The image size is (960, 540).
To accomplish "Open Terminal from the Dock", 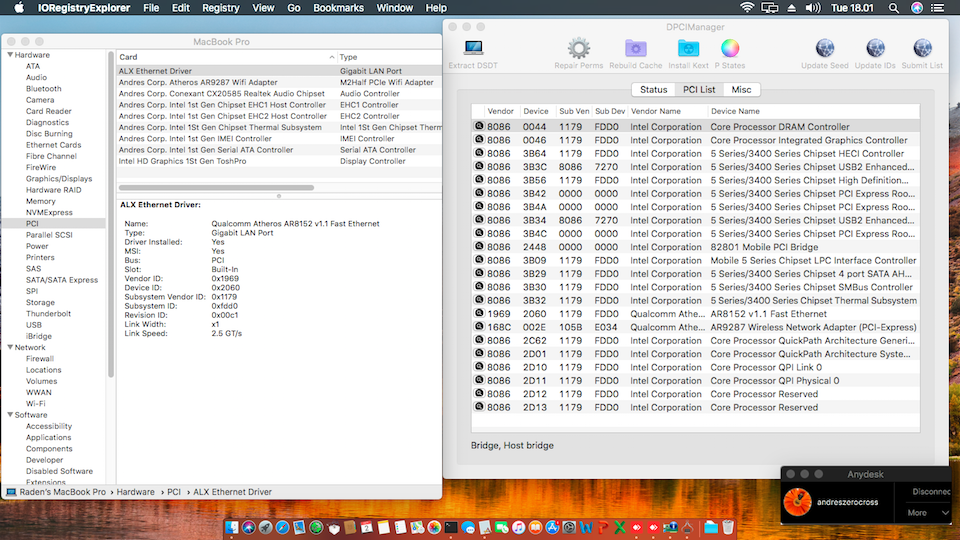I will coord(451,527).
